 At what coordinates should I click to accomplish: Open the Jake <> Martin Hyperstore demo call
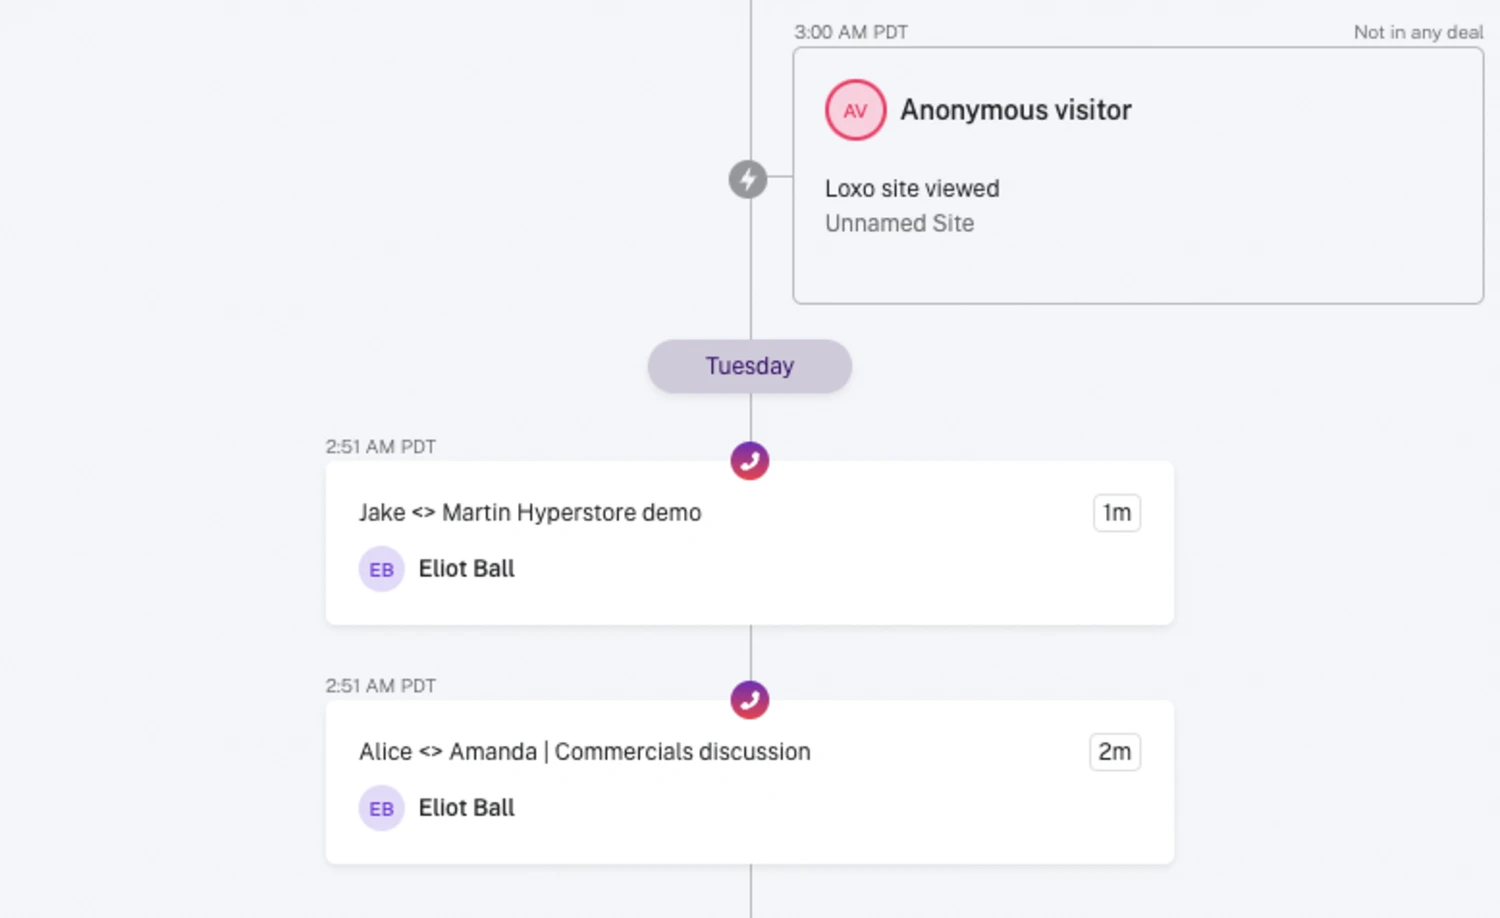click(530, 513)
